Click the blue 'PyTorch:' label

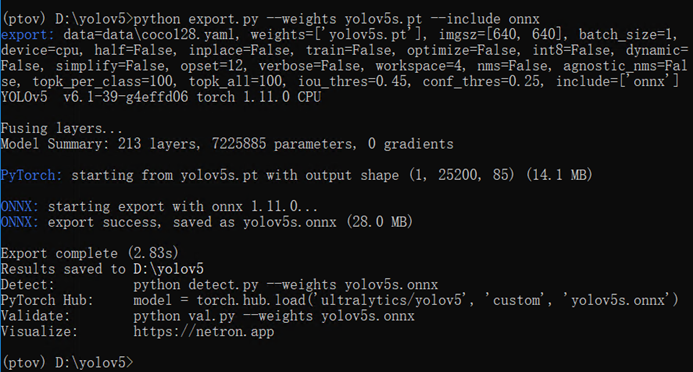pyautogui.click(x=31, y=175)
